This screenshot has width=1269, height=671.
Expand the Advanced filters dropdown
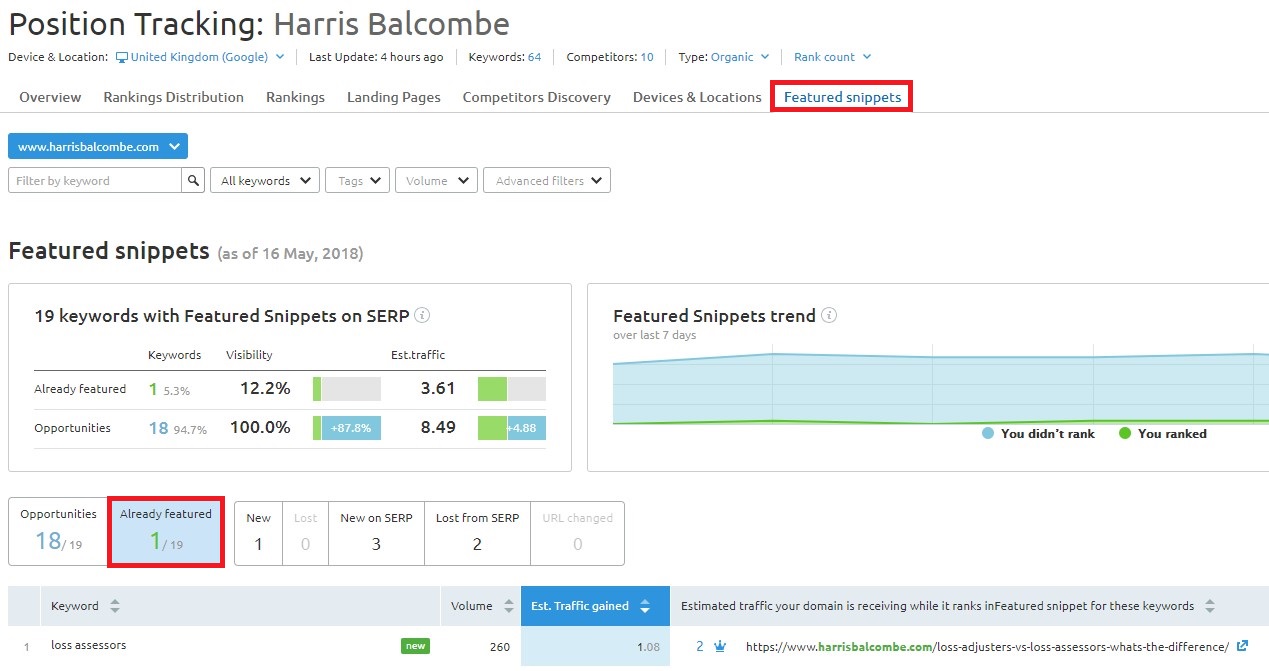coord(547,181)
